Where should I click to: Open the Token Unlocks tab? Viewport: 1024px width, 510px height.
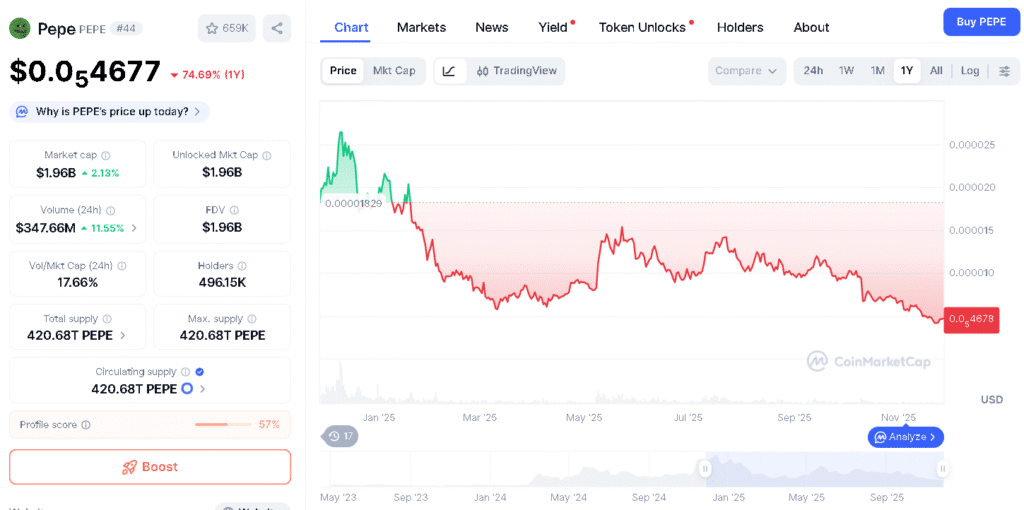click(x=642, y=27)
